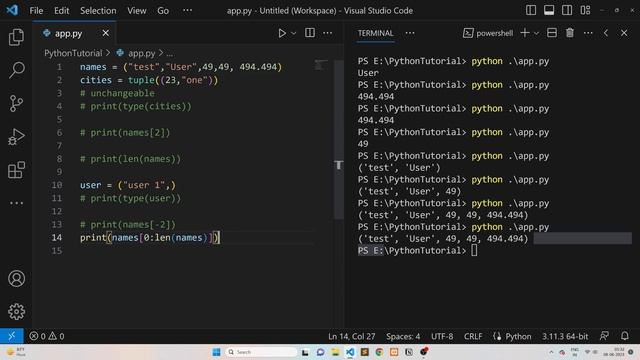Viewport: 640px width, 360px height.
Task: Toggle the secondary side bar layout icon
Action: pos(567,10)
